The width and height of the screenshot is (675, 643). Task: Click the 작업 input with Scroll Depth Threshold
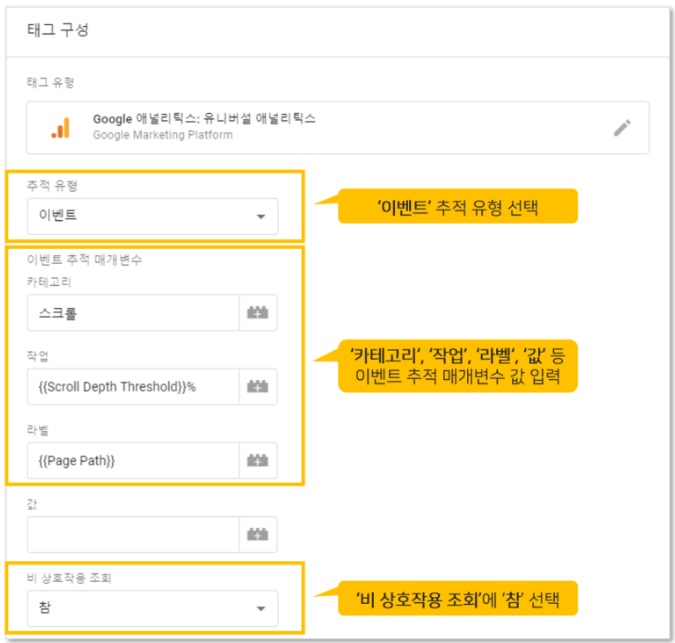133,386
